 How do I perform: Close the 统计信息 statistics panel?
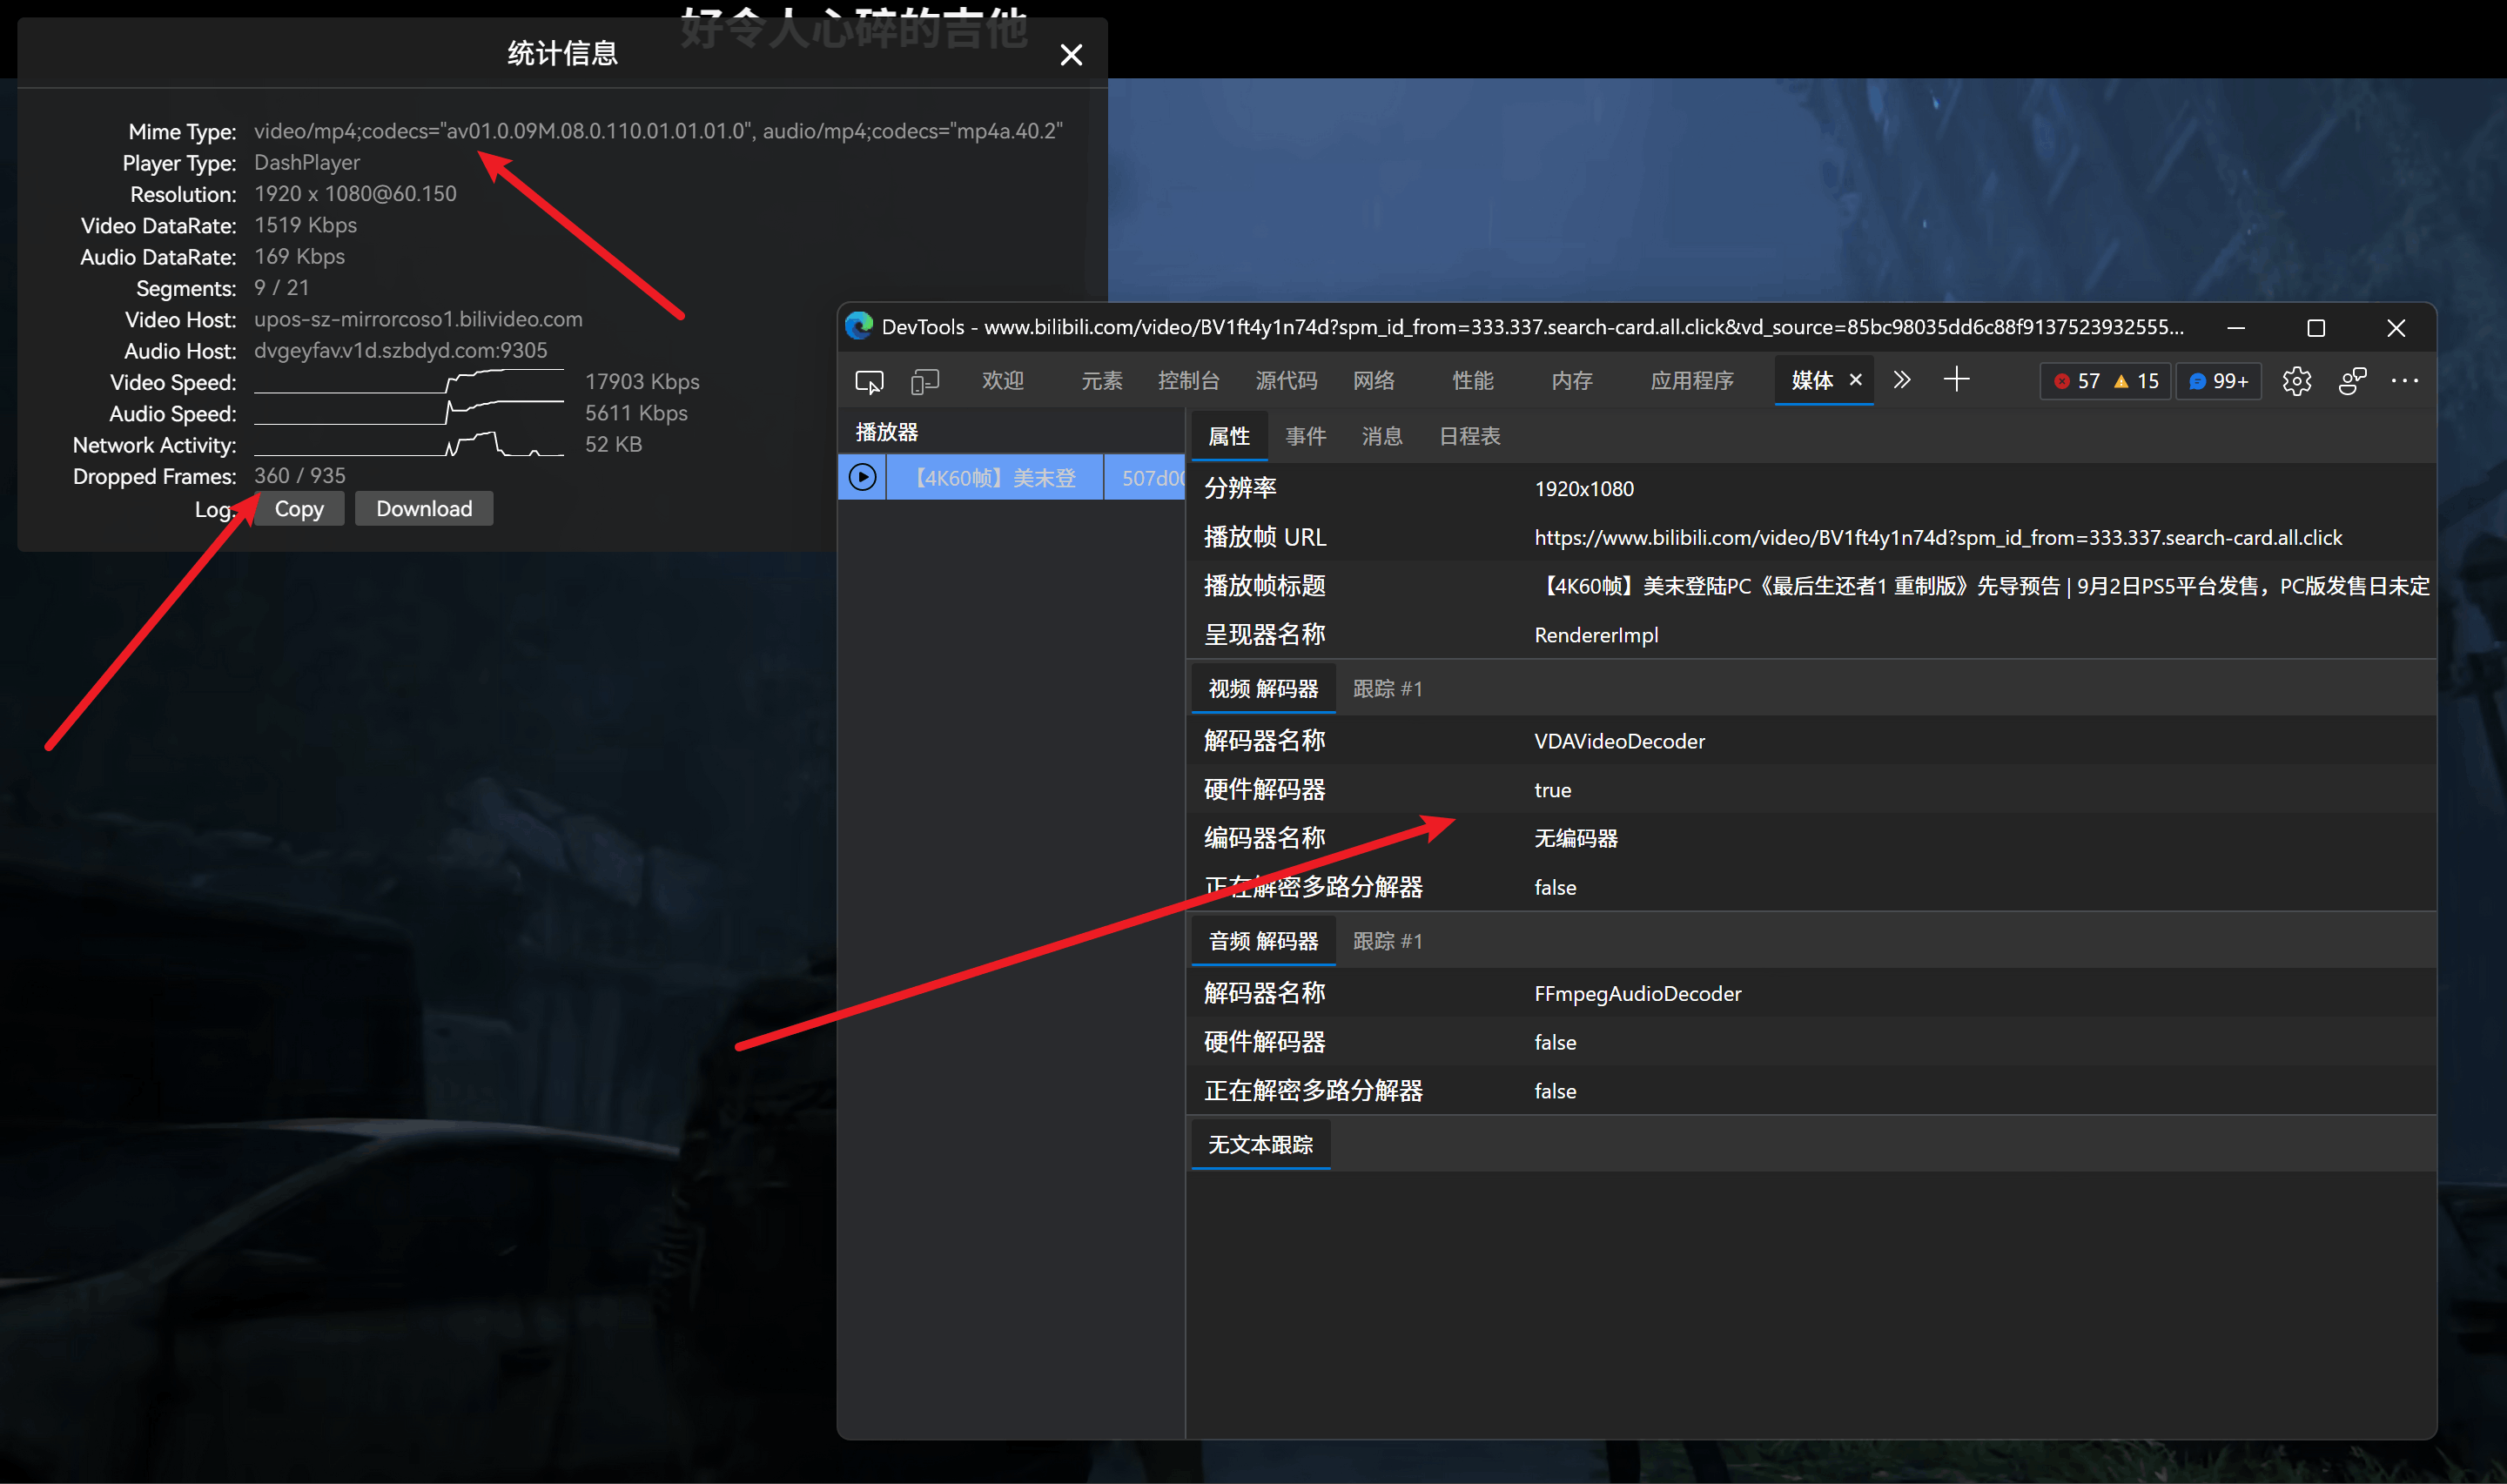point(1071,55)
